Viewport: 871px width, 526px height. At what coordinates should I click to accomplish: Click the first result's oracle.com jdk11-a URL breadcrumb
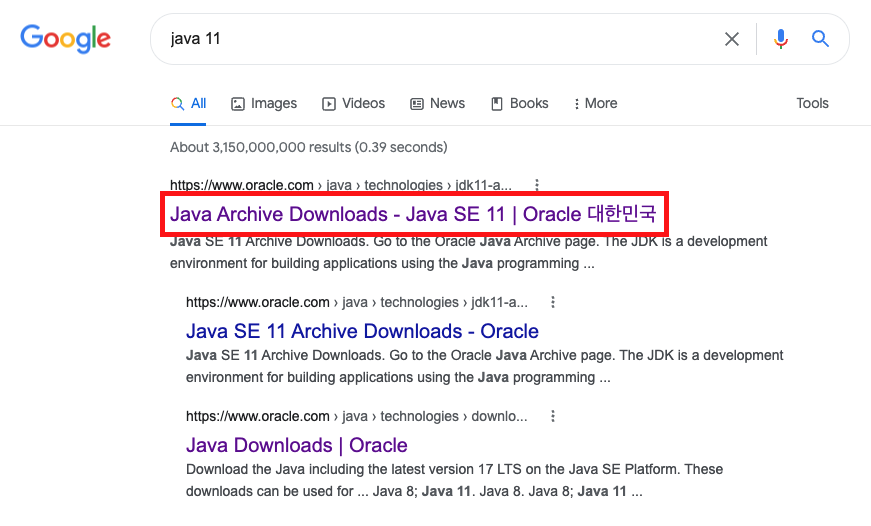coord(341,185)
